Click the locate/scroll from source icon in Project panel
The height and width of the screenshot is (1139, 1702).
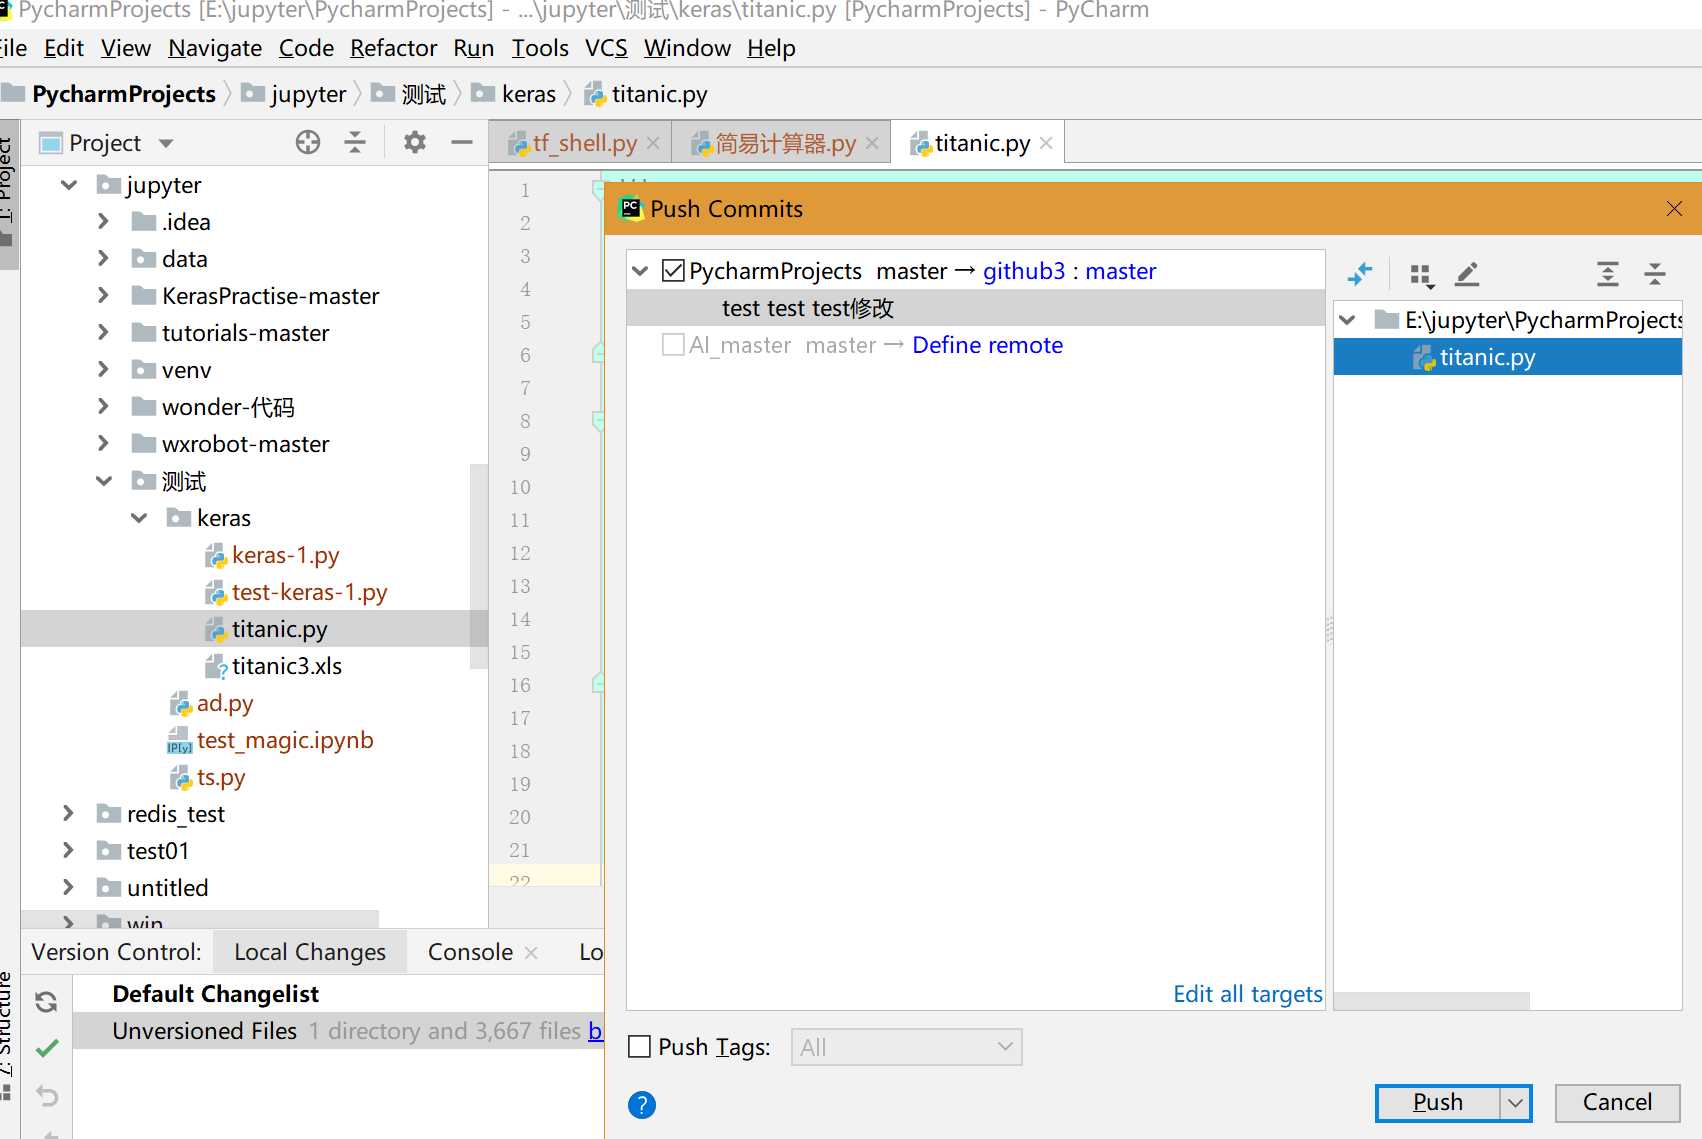(308, 143)
